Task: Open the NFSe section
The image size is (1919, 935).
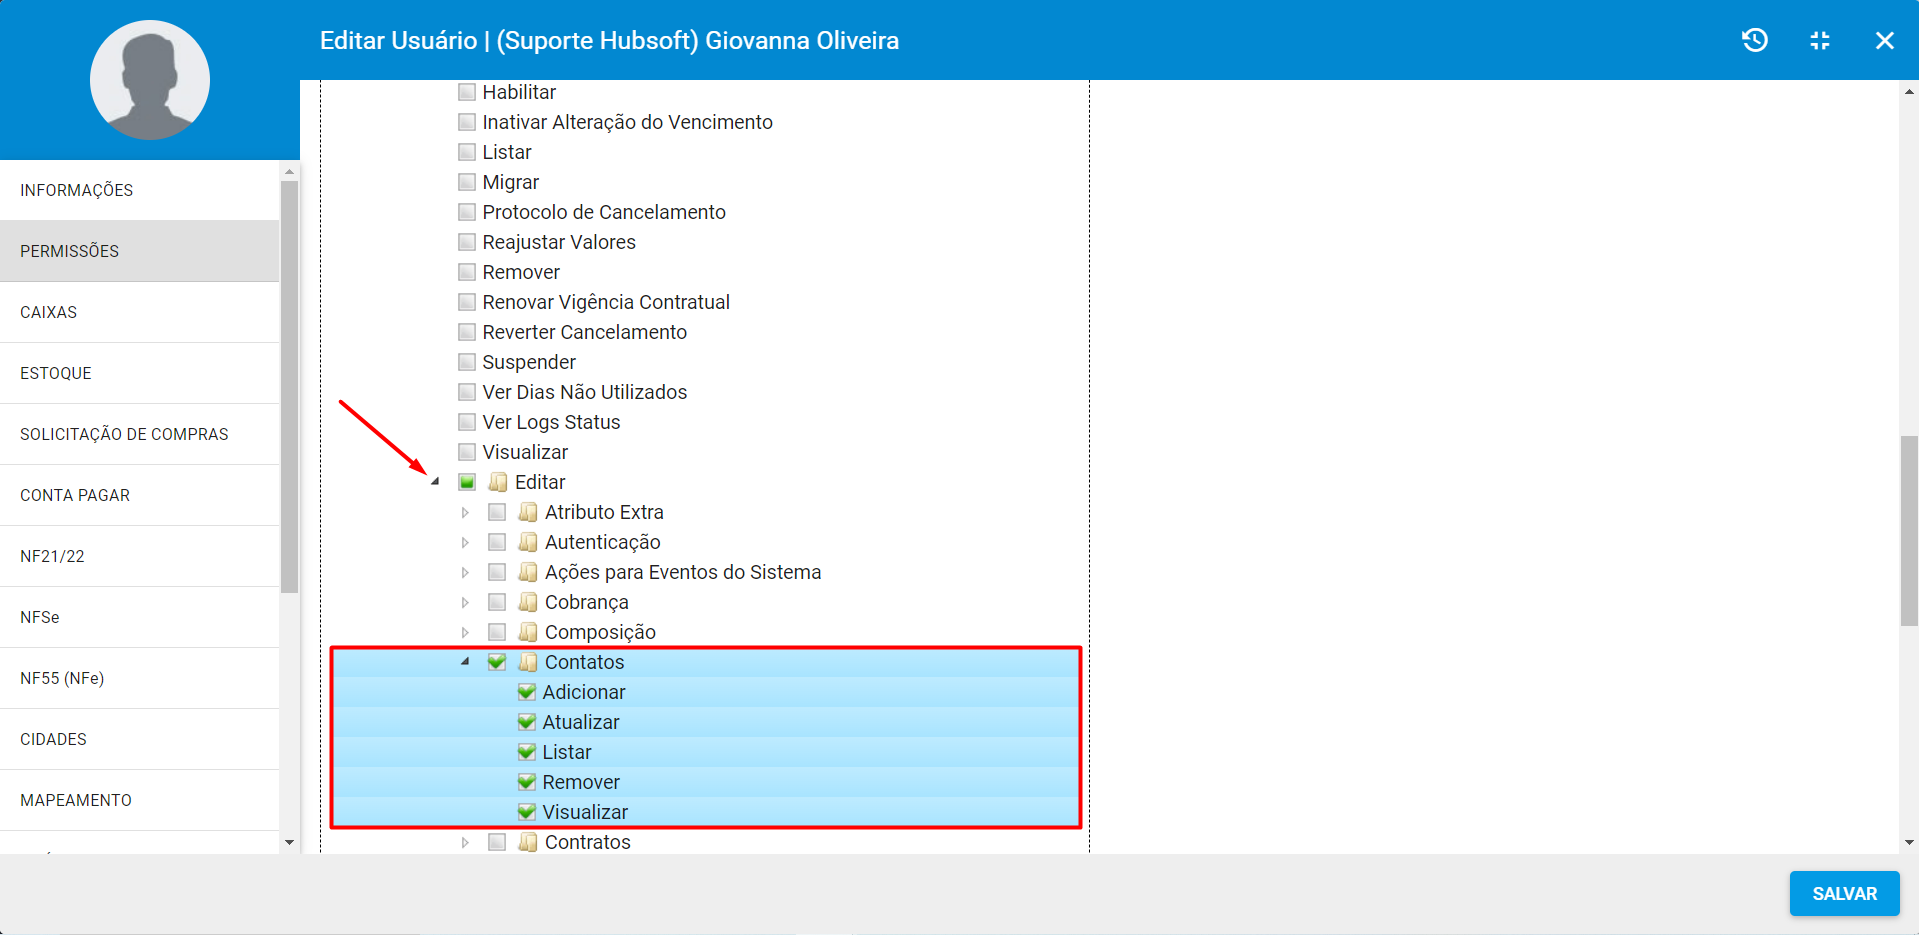Action: [140, 617]
